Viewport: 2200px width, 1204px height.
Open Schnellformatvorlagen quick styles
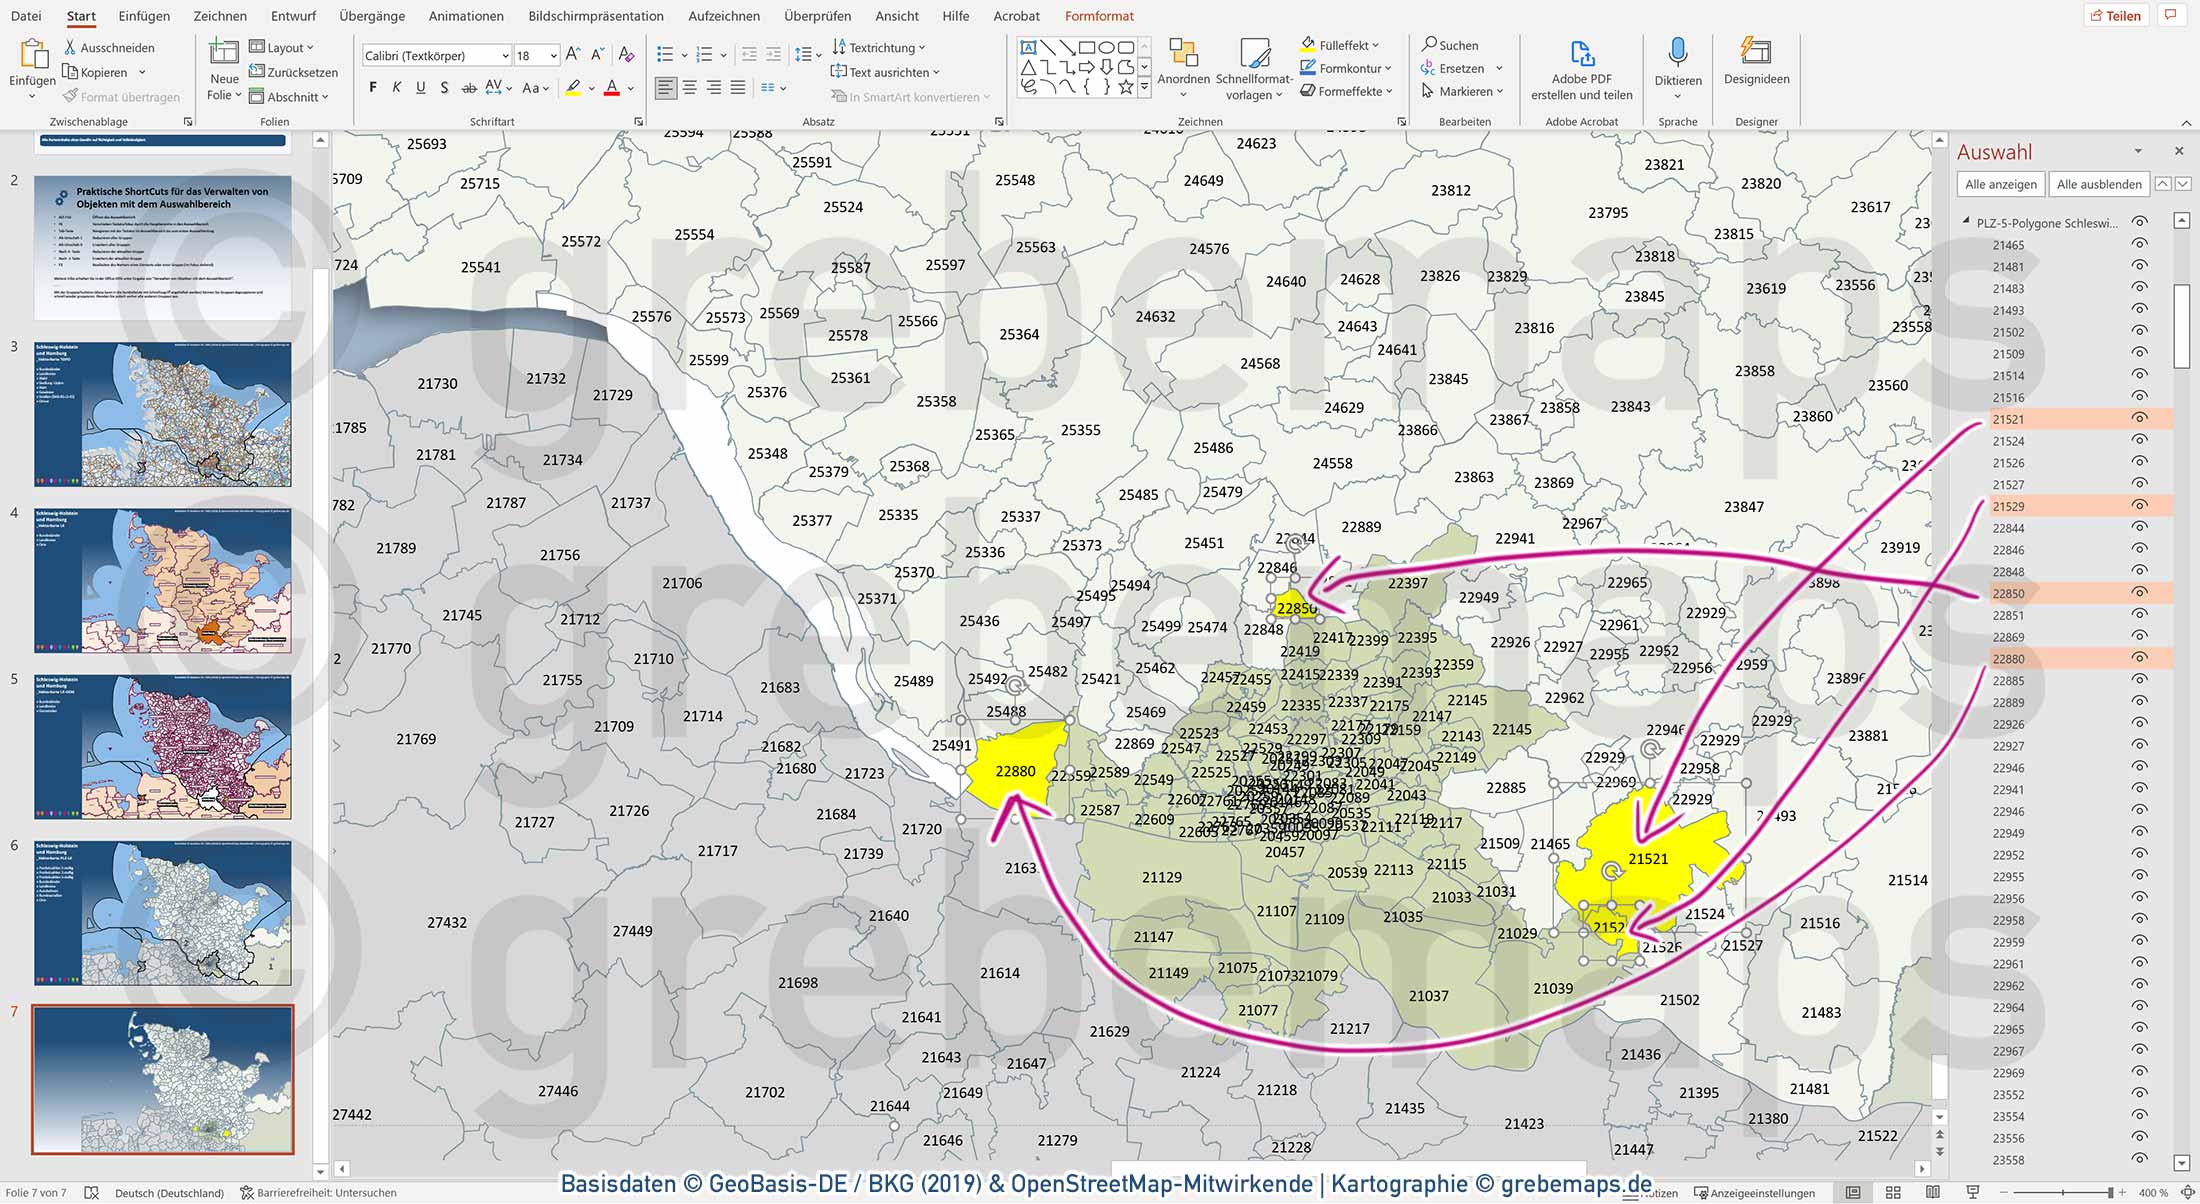[x=1255, y=68]
